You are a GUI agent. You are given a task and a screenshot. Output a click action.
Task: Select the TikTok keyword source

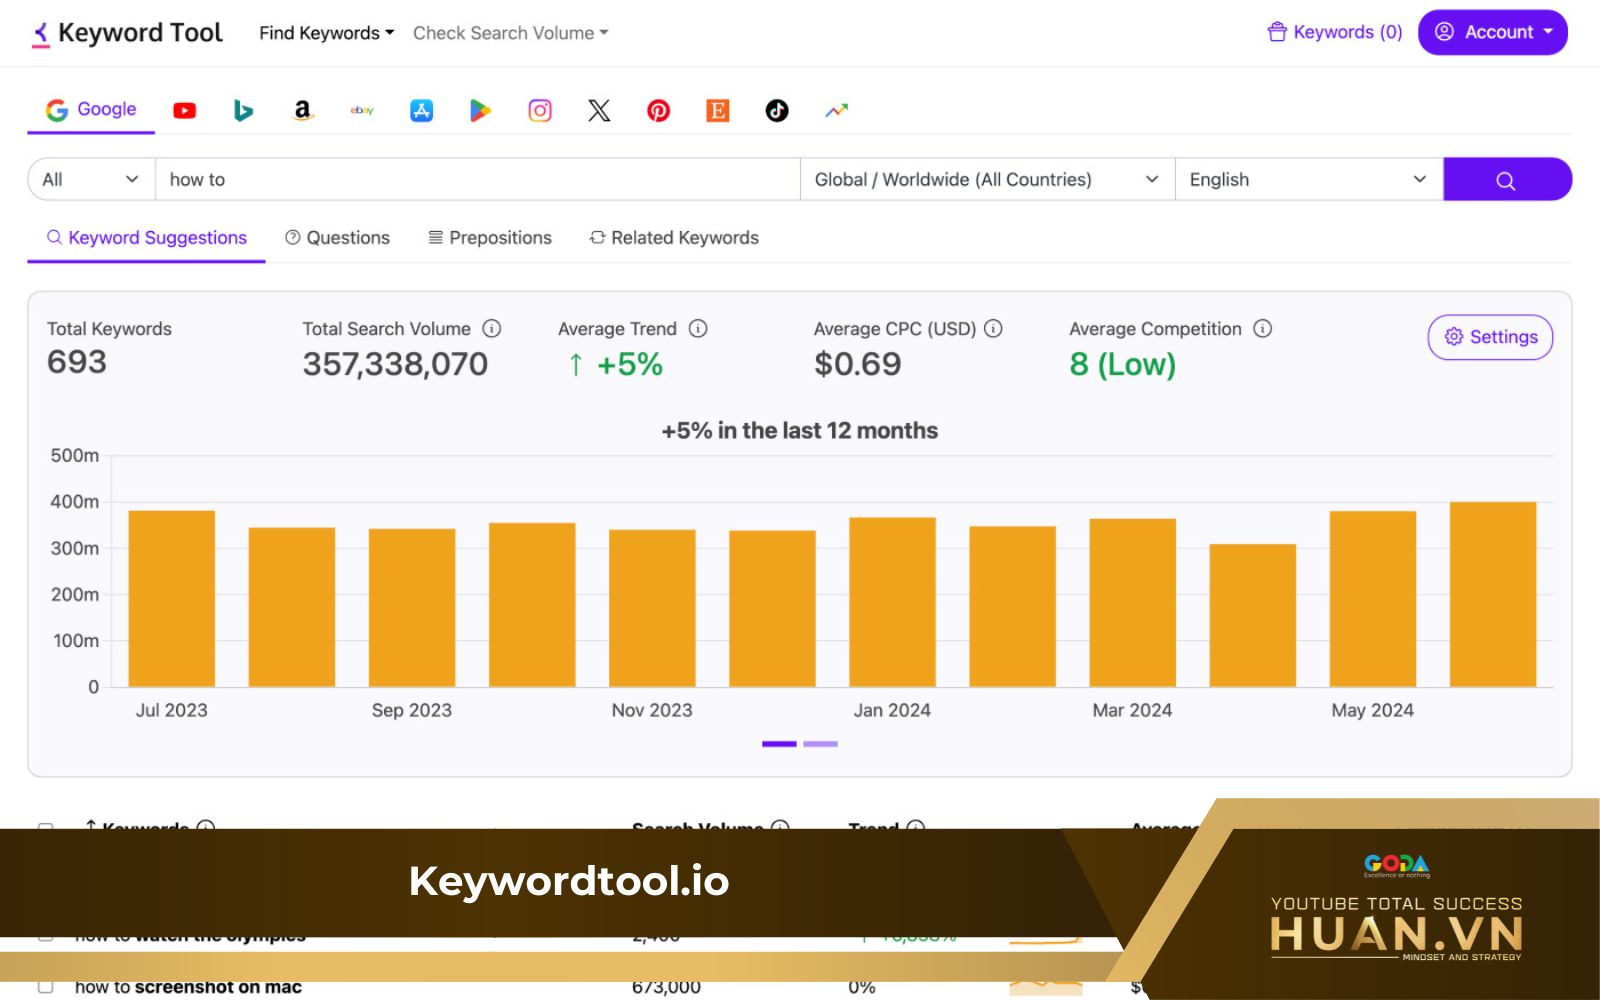777,111
